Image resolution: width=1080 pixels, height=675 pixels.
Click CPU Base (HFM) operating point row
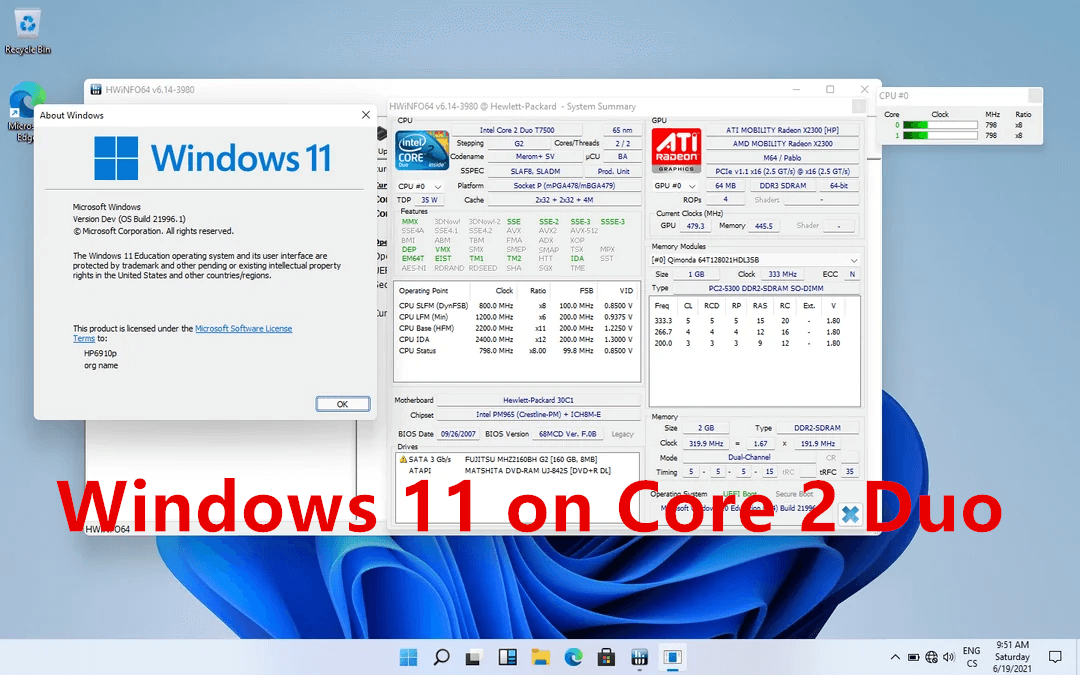pyautogui.click(x=516, y=329)
